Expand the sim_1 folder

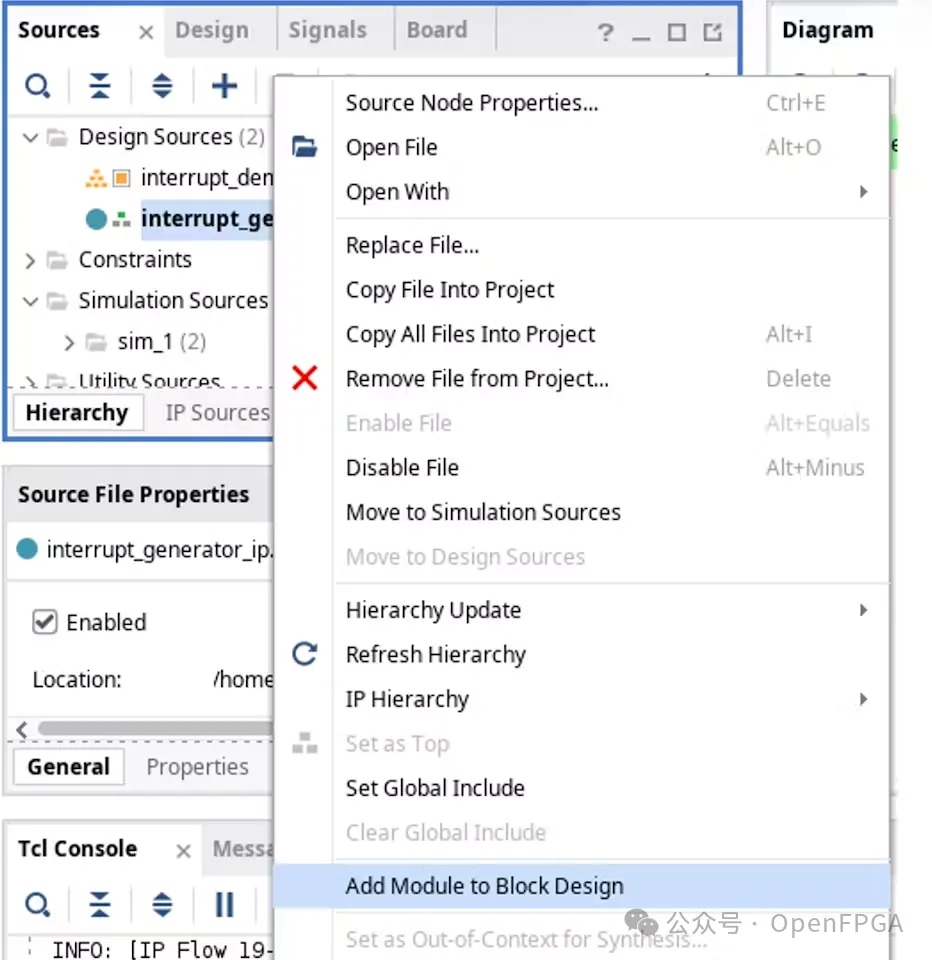[69, 343]
